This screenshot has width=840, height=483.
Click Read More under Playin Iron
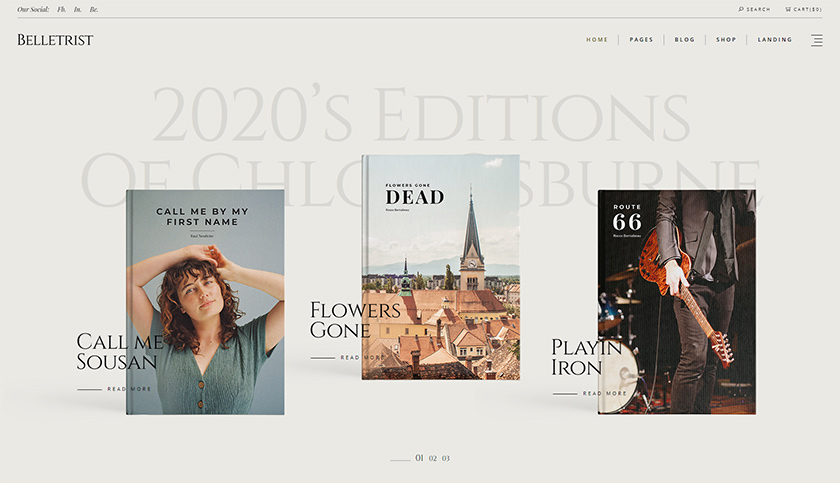(604, 393)
